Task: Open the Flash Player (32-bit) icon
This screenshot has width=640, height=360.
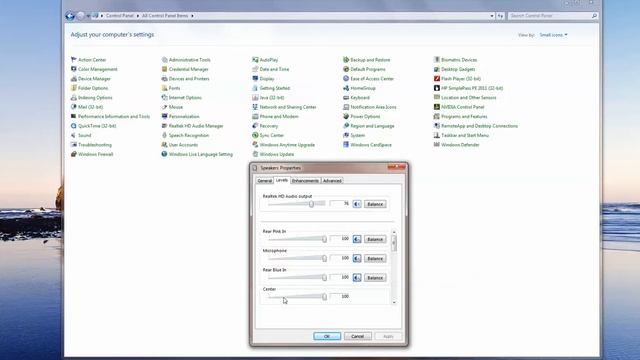Action: point(437,78)
